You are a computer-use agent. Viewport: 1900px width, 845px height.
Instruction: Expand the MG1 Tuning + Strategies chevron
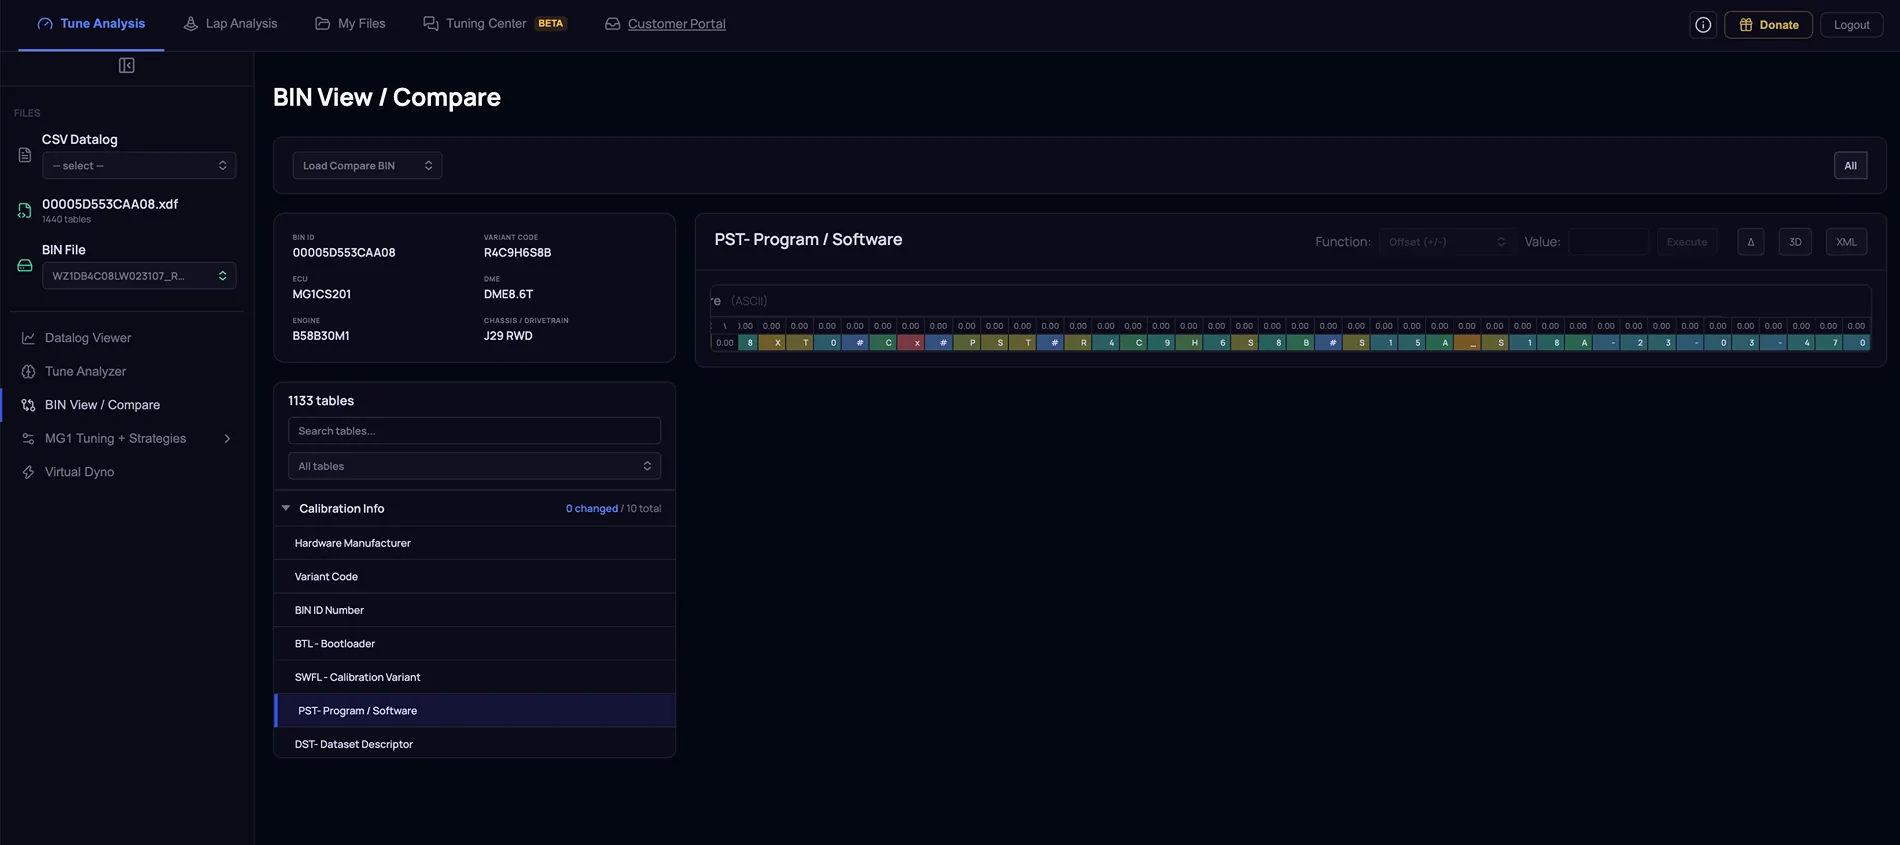(227, 438)
